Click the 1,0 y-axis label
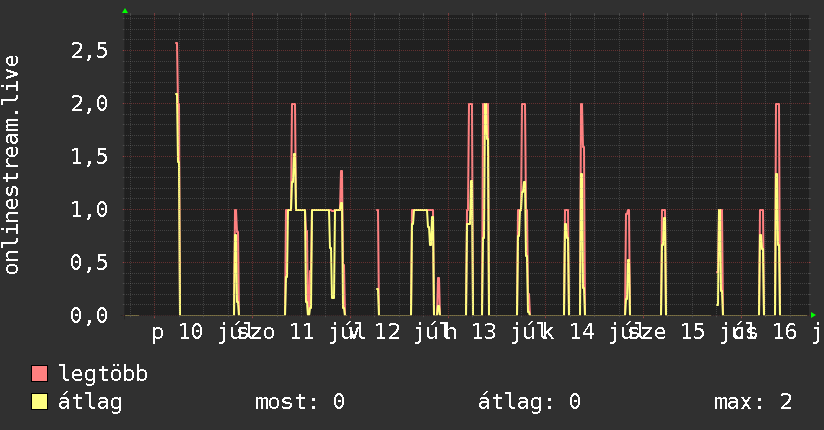Screen dimensions: 824x430 (89, 209)
